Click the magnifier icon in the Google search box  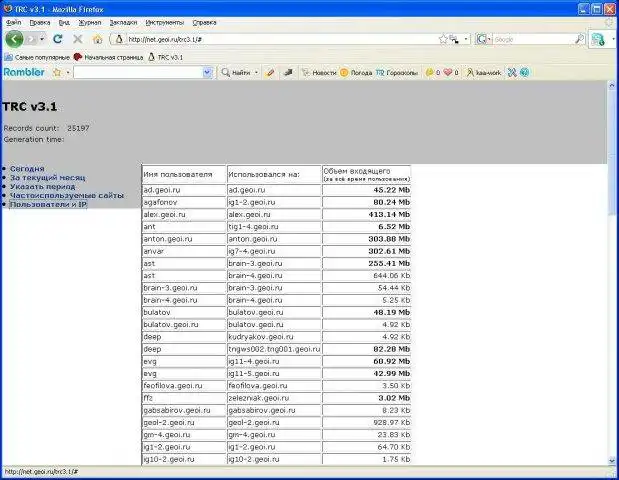click(580, 39)
